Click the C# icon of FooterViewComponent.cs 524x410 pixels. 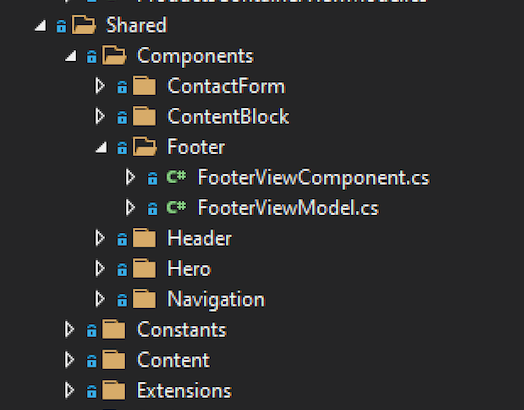(x=176, y=177)
